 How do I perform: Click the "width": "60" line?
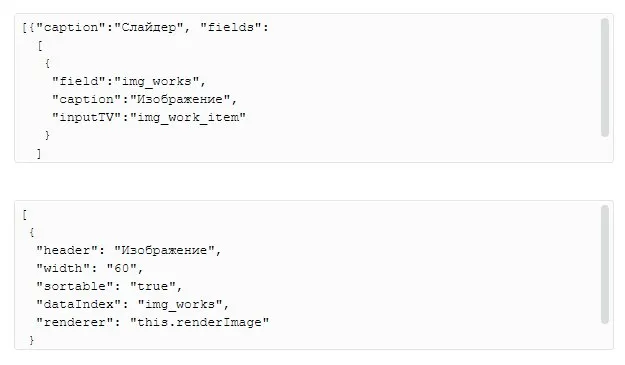(90, 269)
